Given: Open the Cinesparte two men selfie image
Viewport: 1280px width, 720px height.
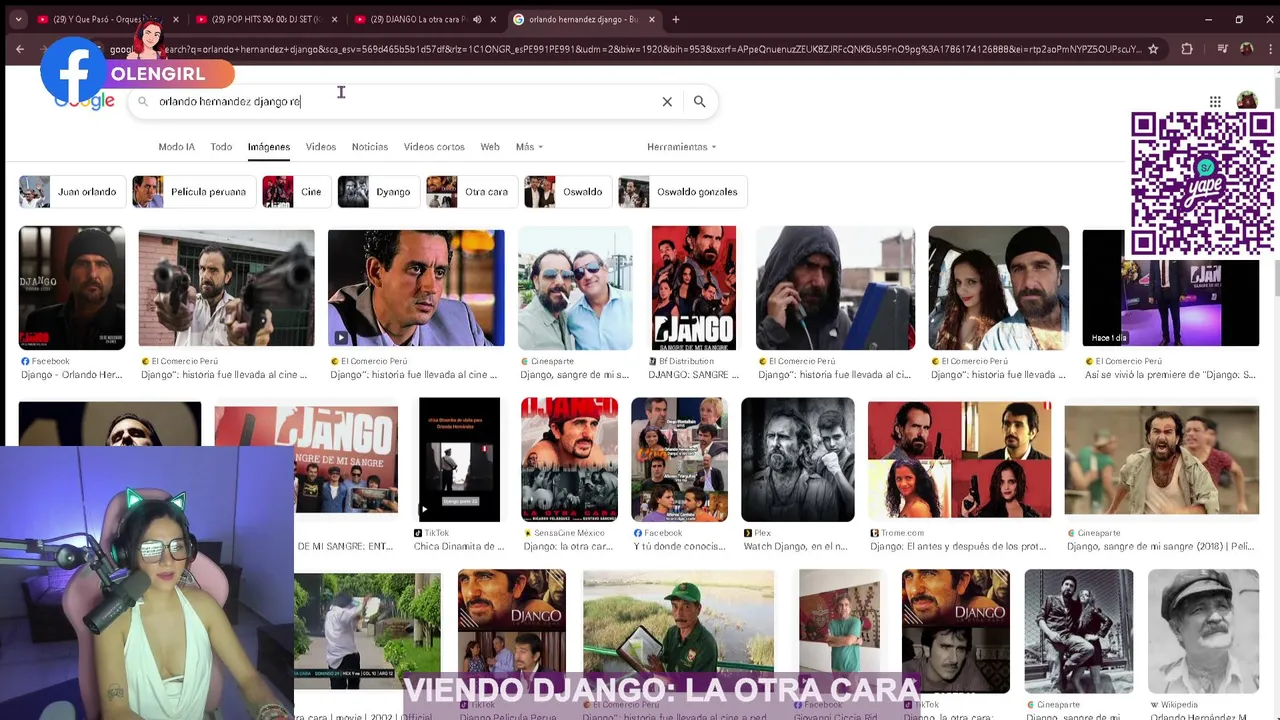Looking at the screenshot, I should point(575,288).
